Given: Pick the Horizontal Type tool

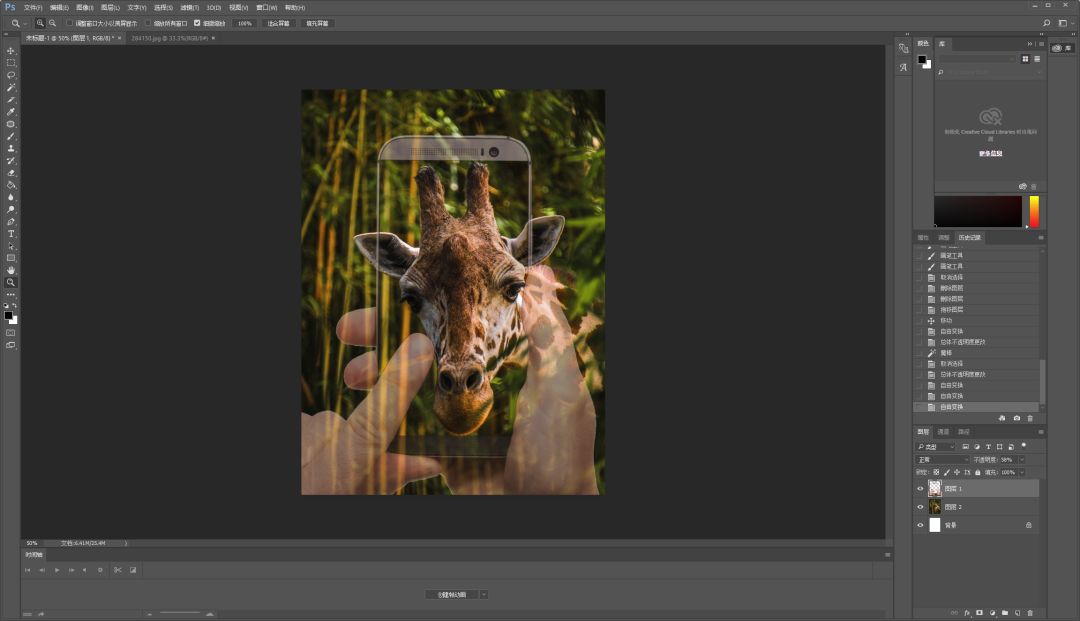Looking at the screenshot, I should [x=11, y=234].
